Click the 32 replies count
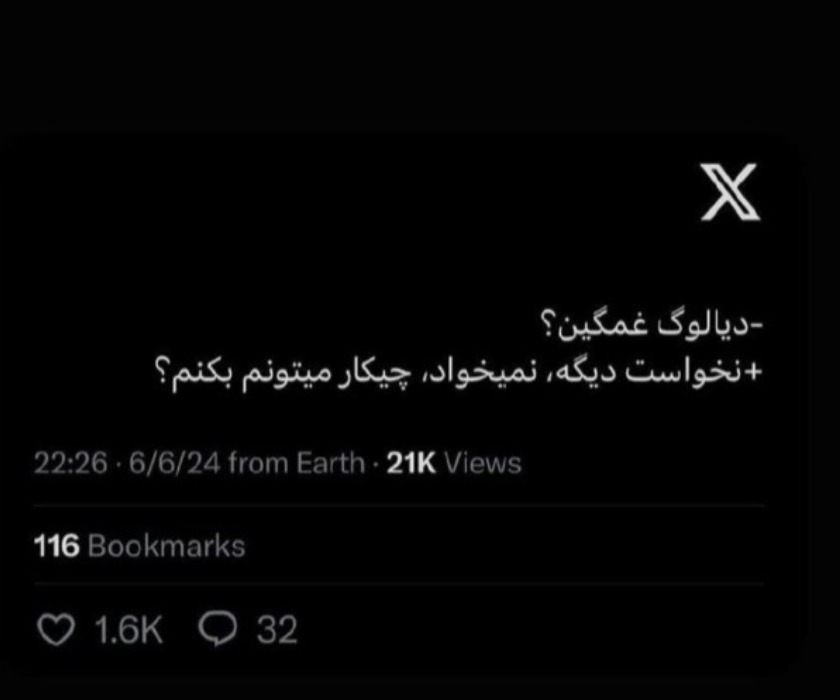Viewport: 840px width, 700px height. click(x=276, y=629)
